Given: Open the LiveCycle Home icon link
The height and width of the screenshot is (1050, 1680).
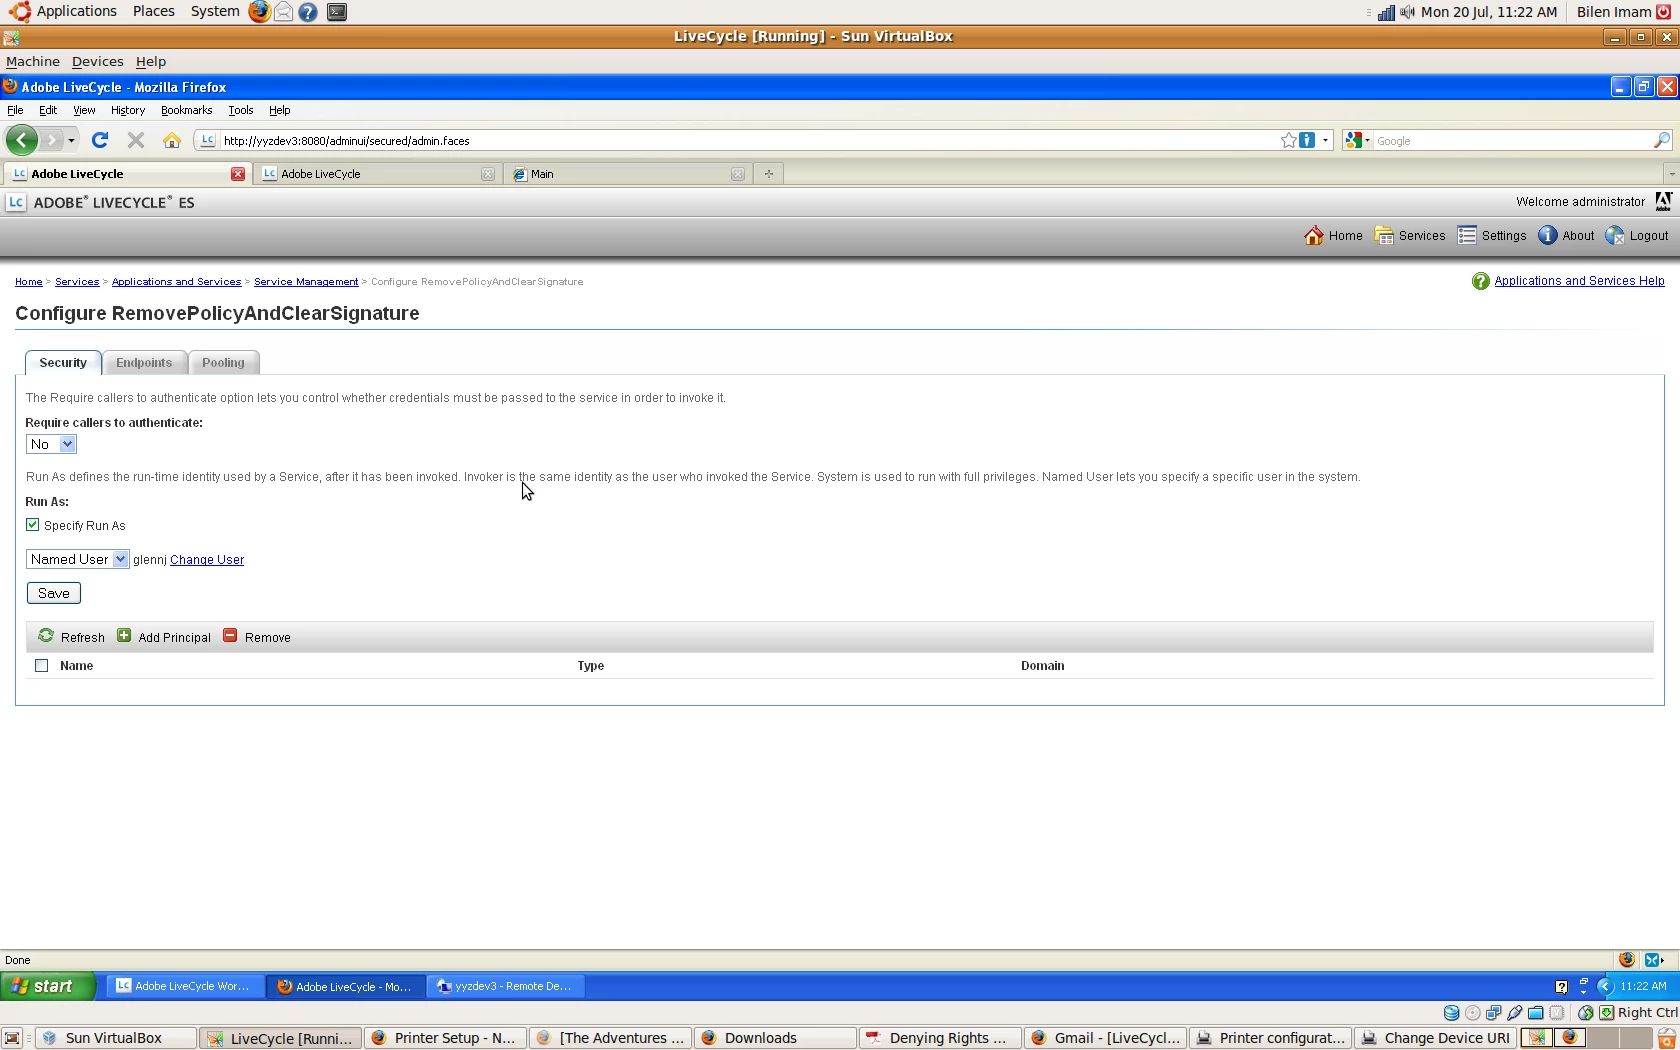Looking at the screenshot, I should pos(1333,236).
